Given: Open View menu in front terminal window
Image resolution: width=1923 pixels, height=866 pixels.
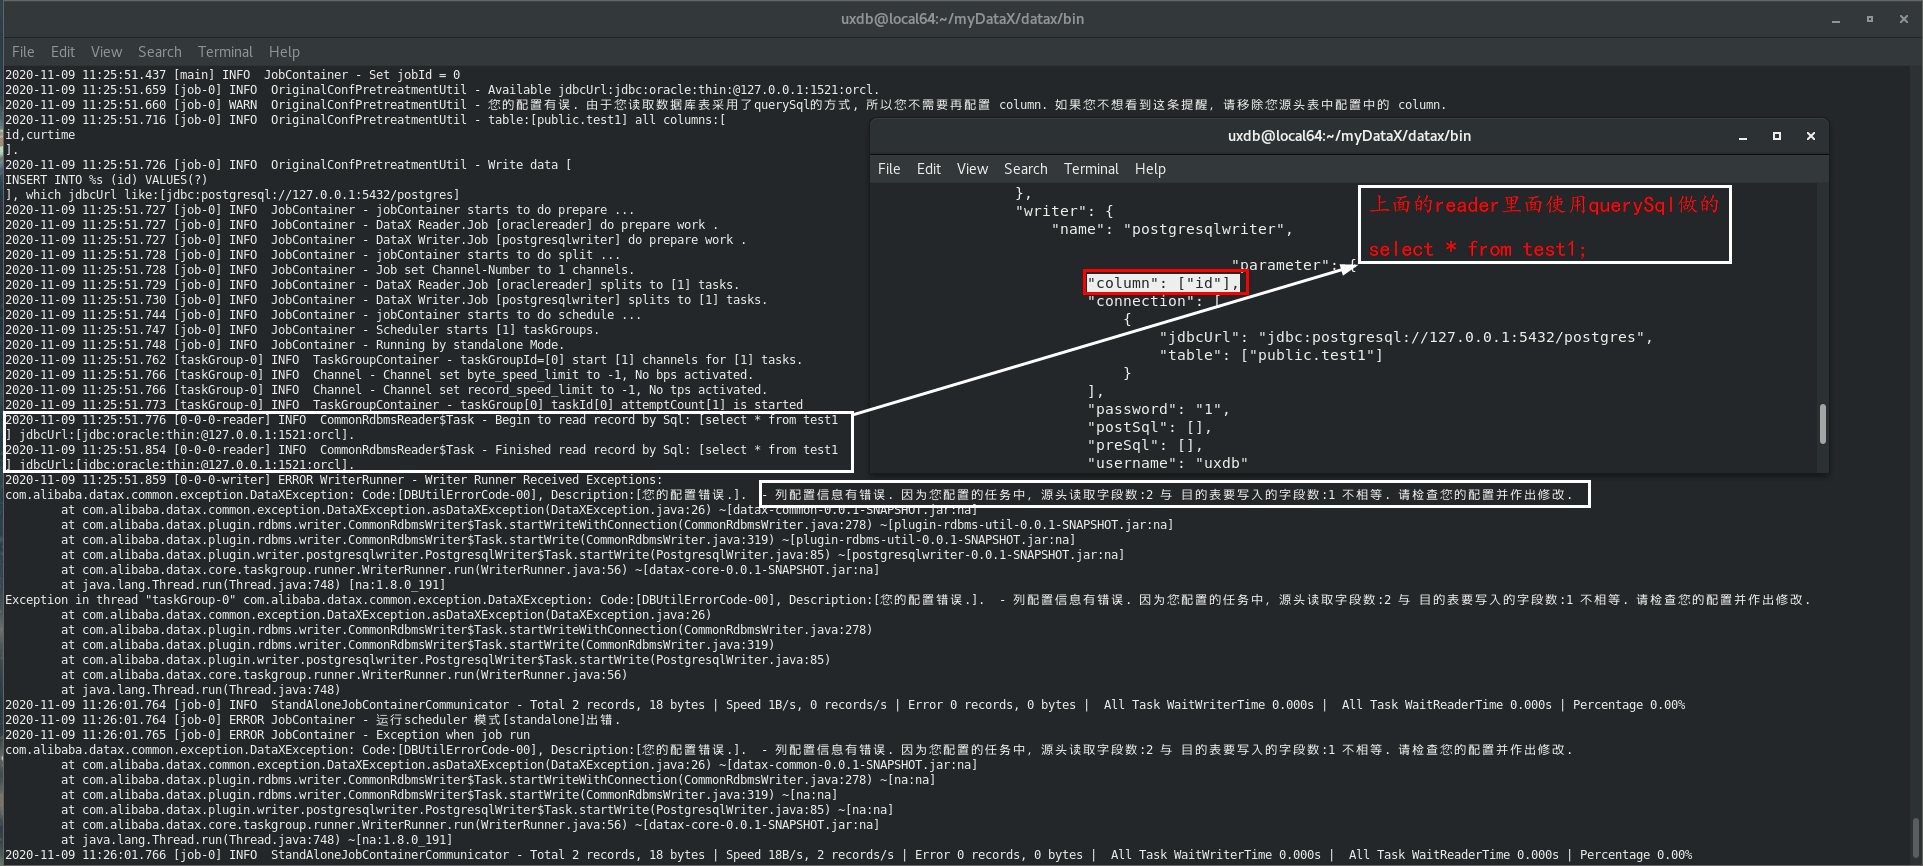Looking at the screenshot, I should [972, 169].
